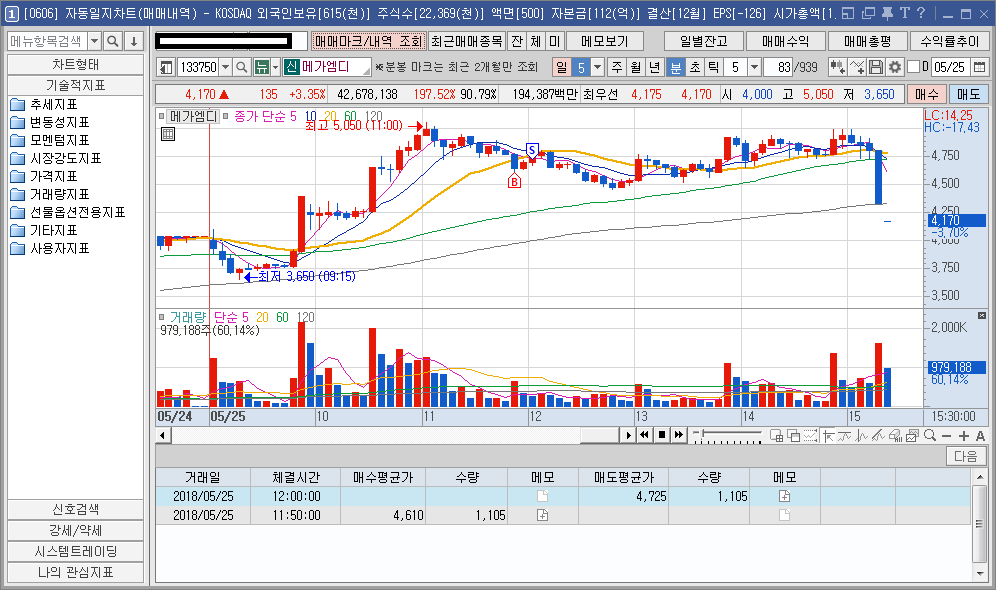Search menu items with magnifier icon
This screenshot has width=996, height=590.
[112, 41]
